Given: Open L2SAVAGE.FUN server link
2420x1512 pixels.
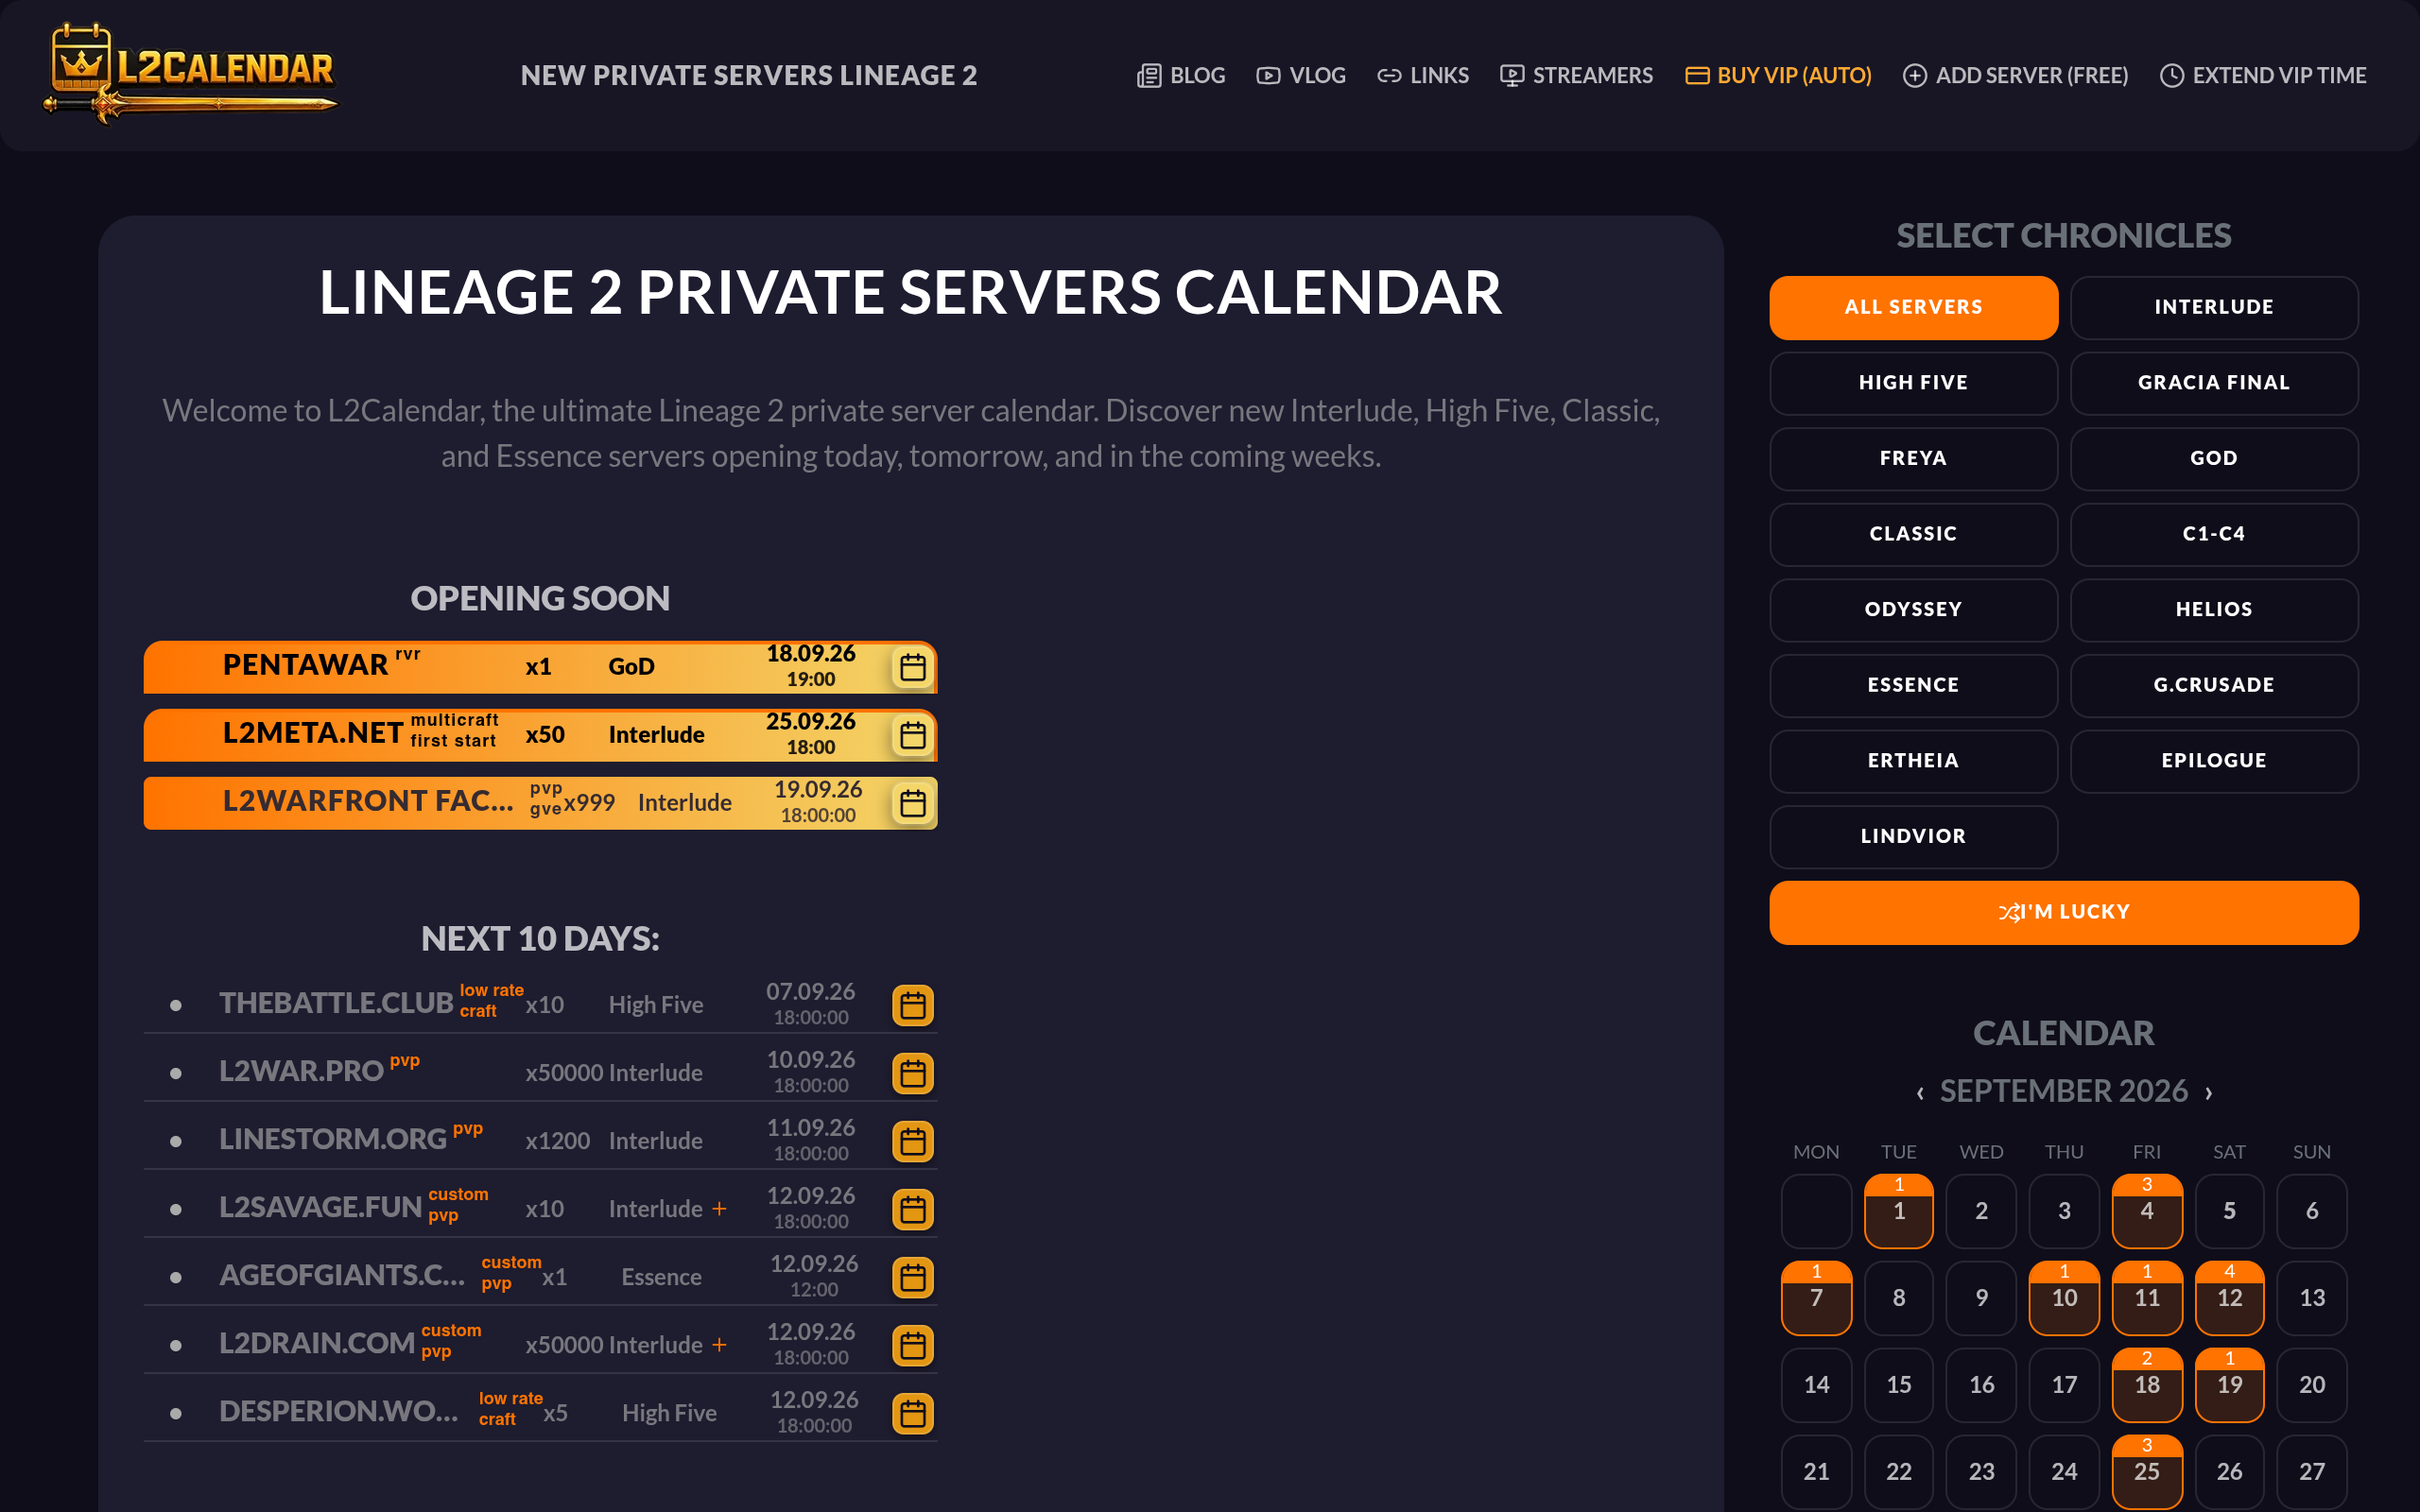Looking at the screenshot, I should 320,1207.
